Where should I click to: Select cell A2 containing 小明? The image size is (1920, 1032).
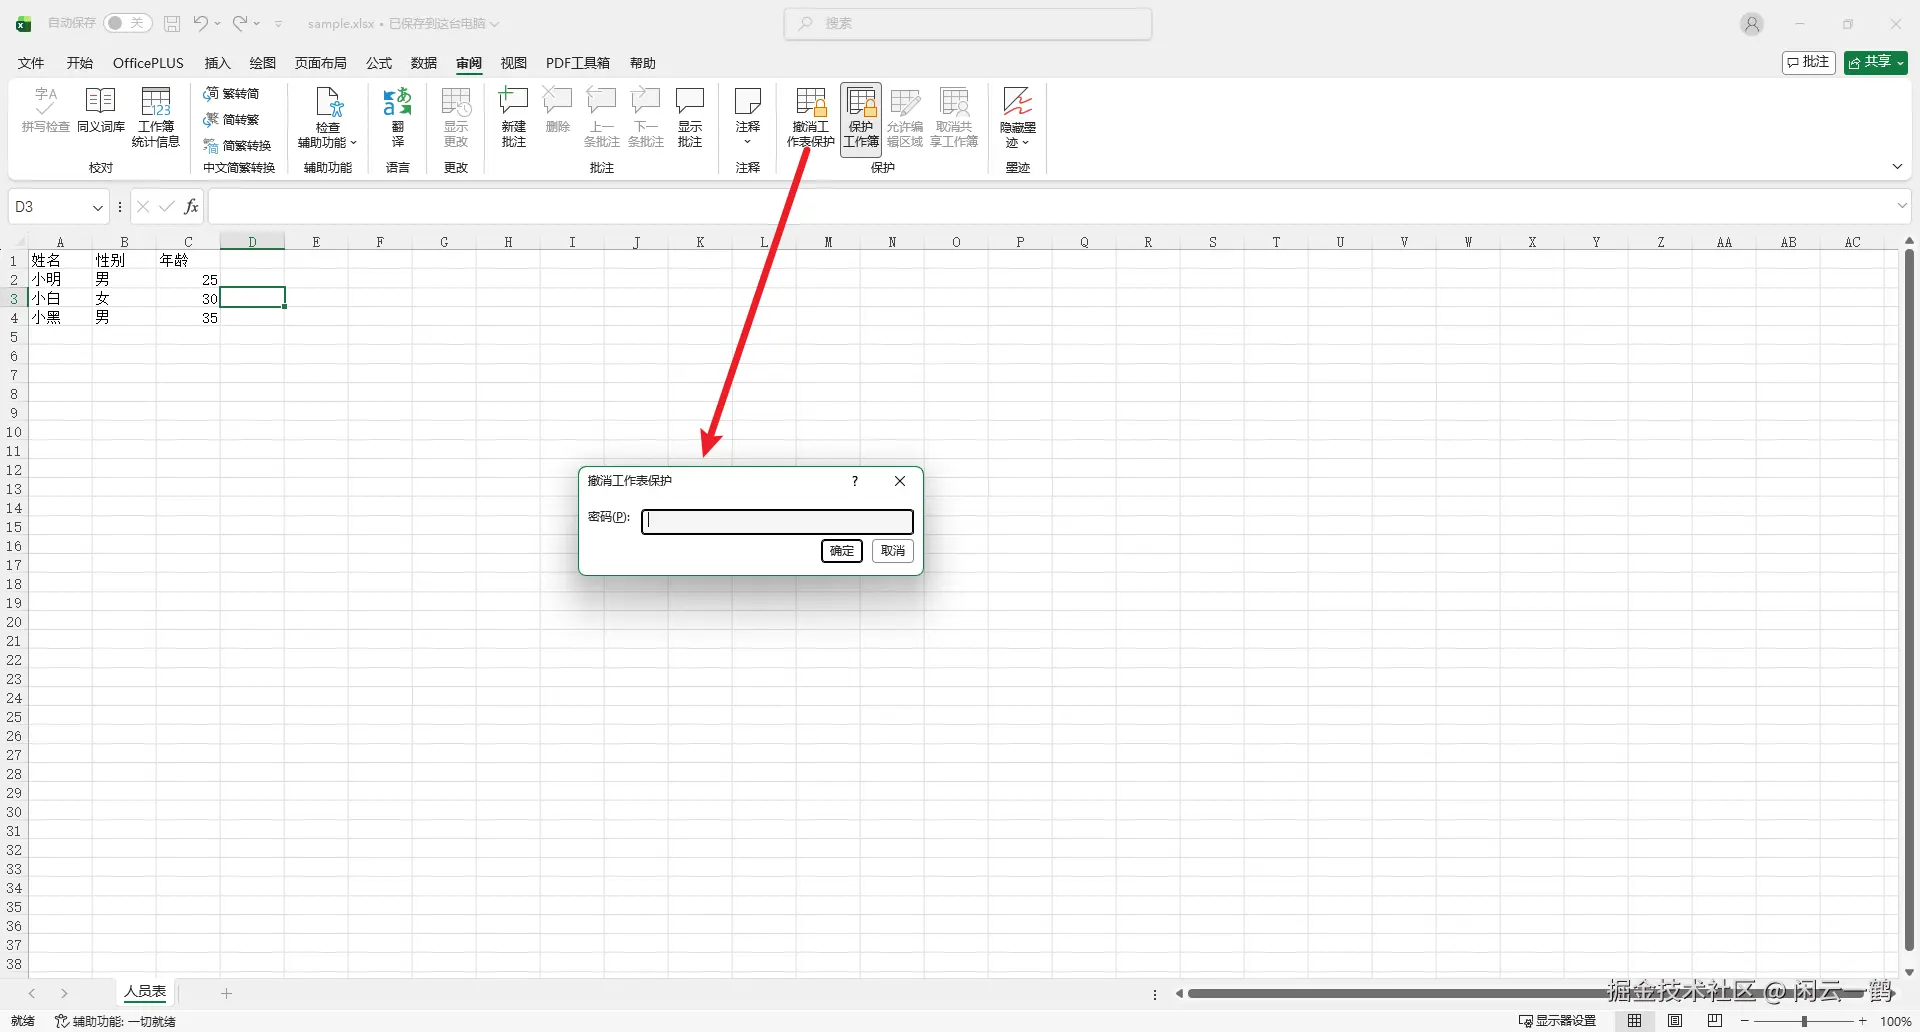(x=60, y=279)
